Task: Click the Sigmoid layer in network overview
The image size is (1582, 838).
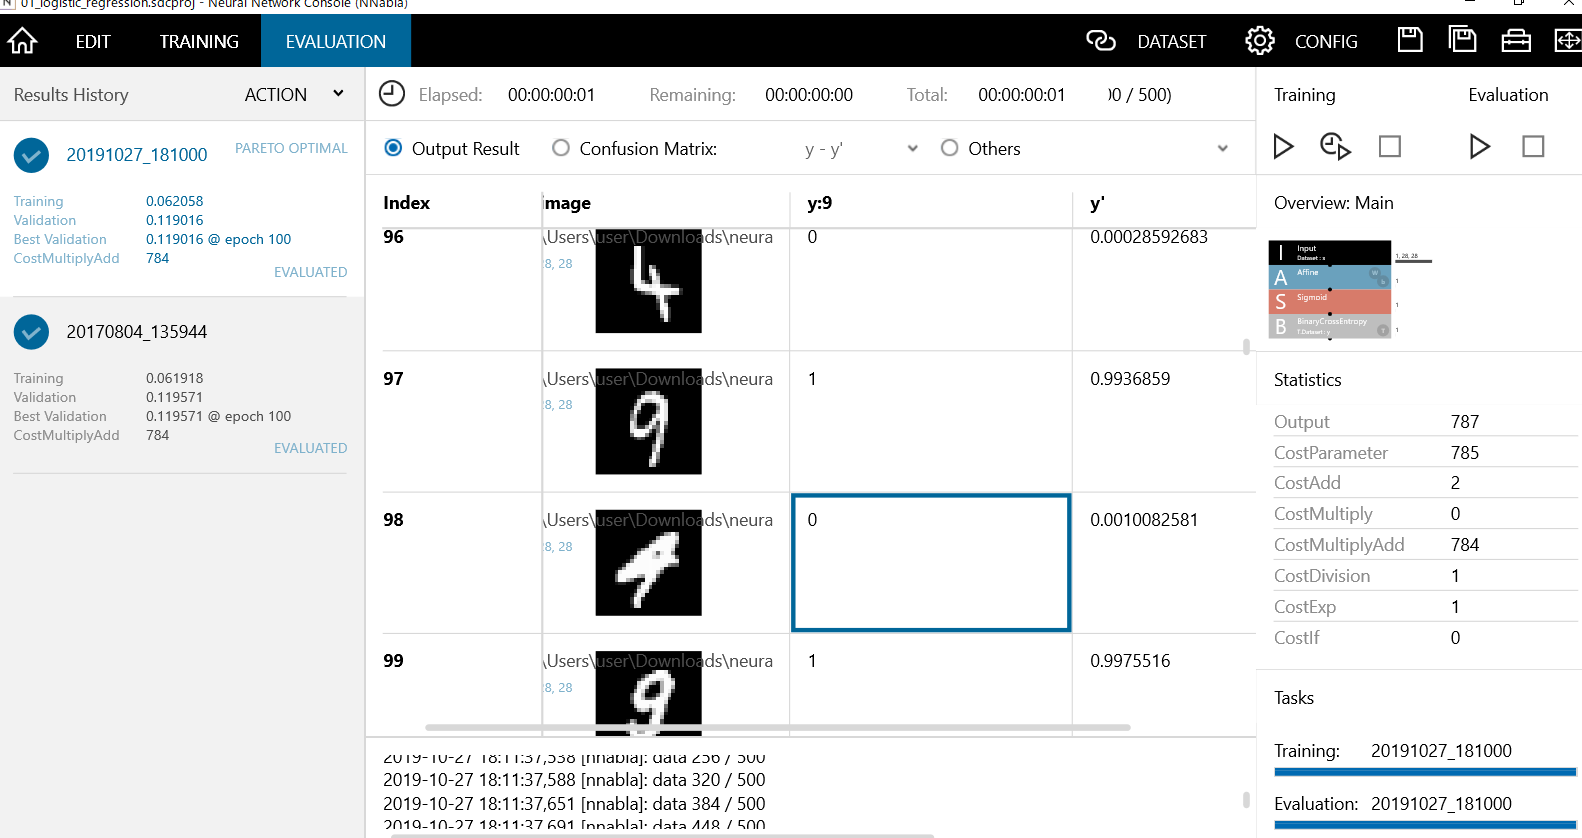Action: [x=1330, y=301]
